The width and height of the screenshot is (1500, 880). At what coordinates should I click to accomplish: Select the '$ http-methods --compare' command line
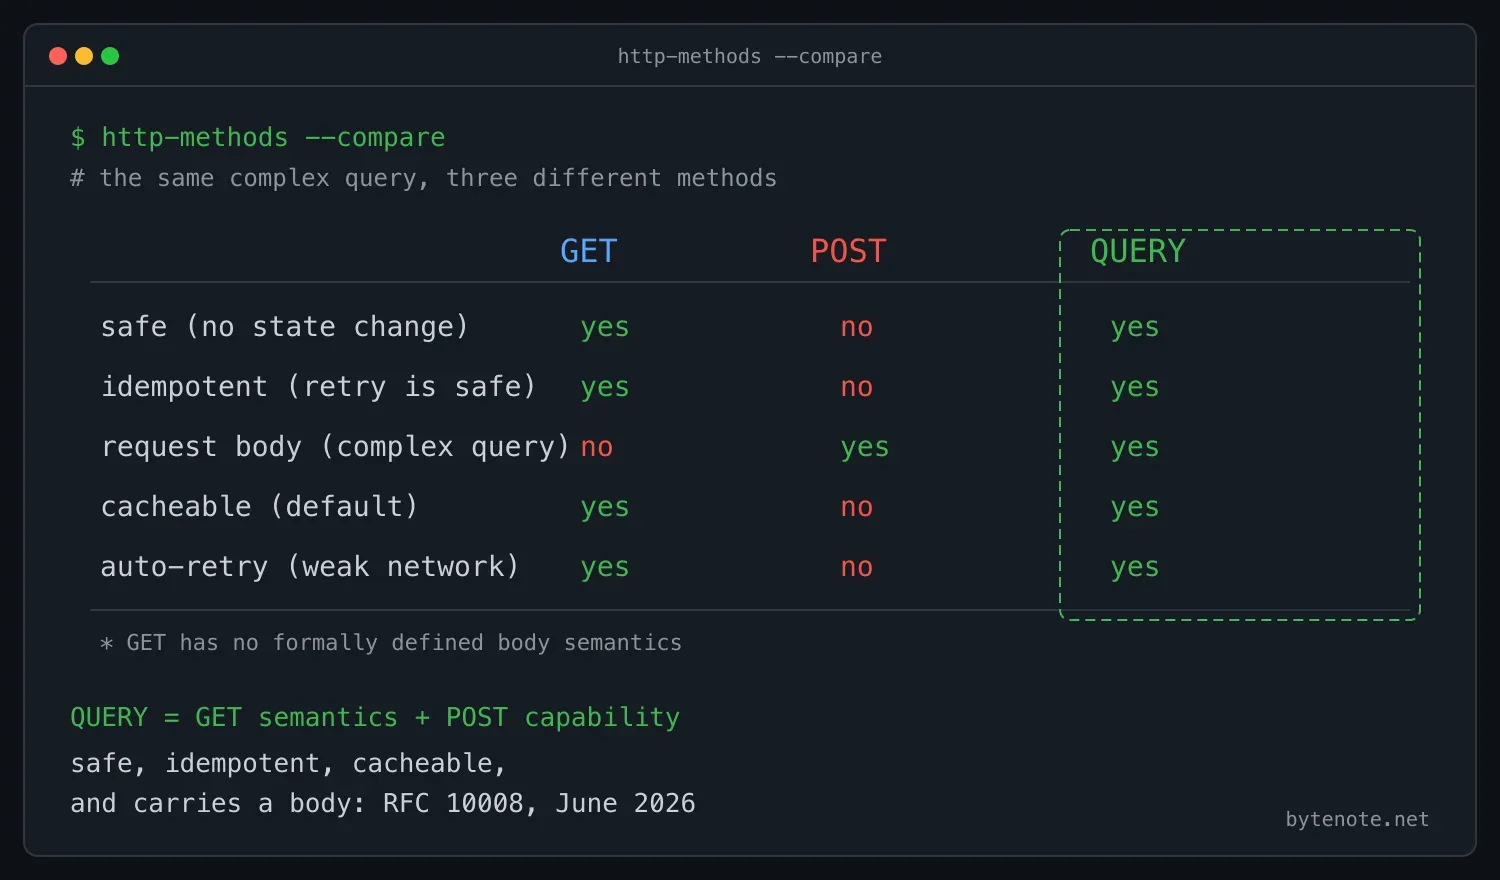tap(258, 137)
